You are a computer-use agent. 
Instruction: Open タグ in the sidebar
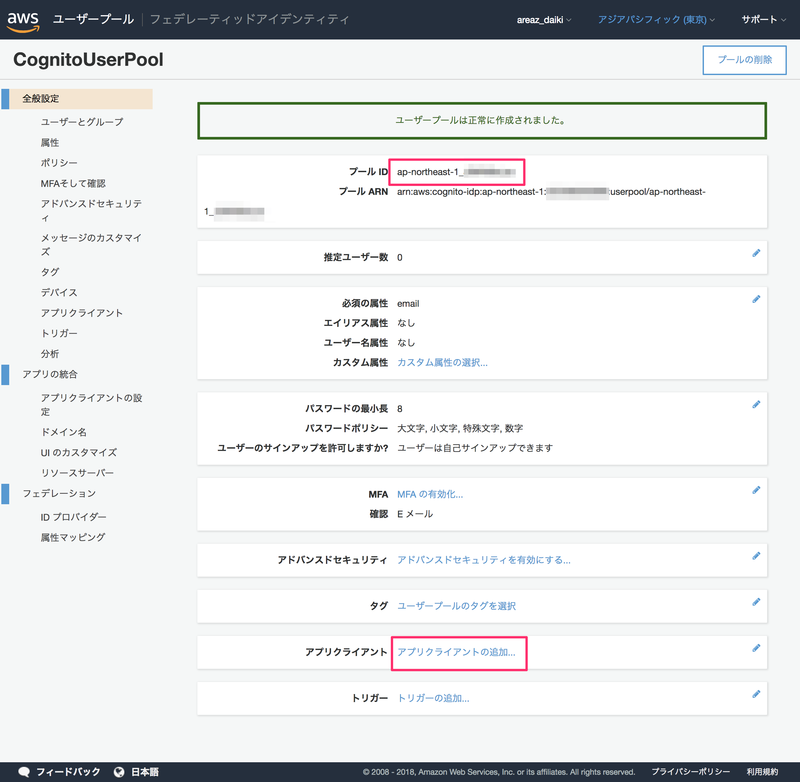50,272
